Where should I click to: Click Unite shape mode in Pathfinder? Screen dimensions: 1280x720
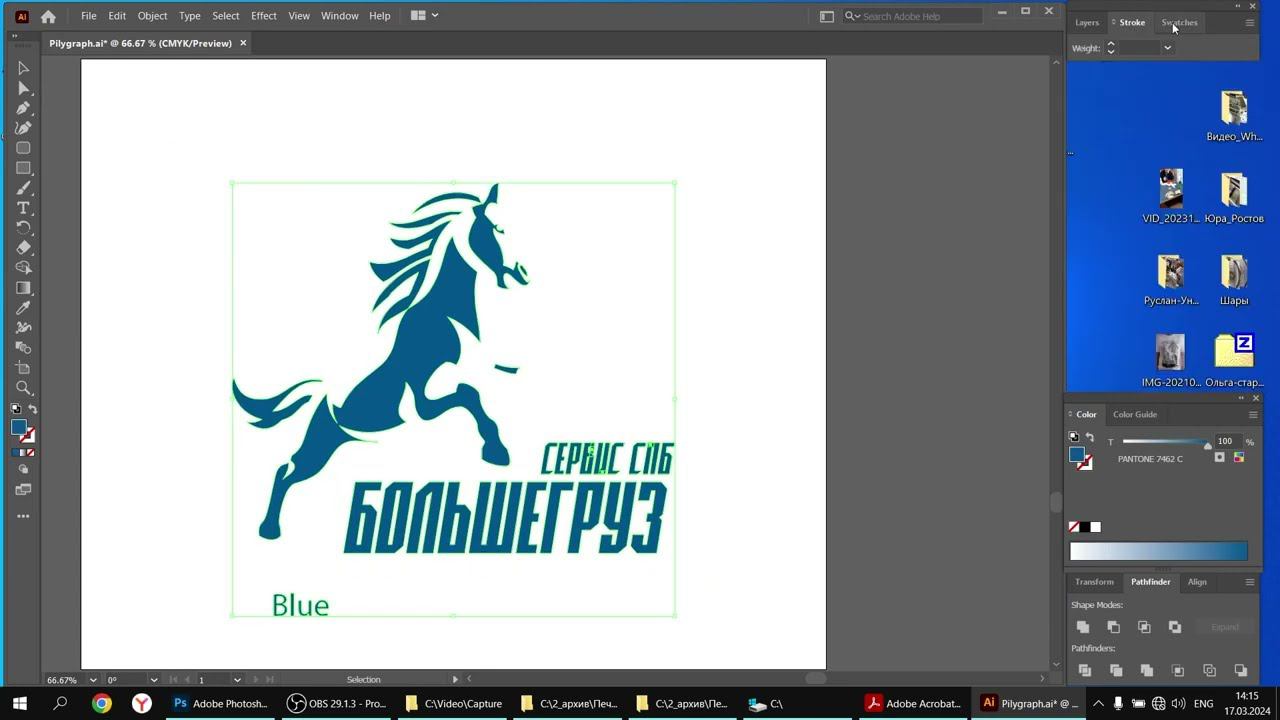click(x=1083, y=627)
